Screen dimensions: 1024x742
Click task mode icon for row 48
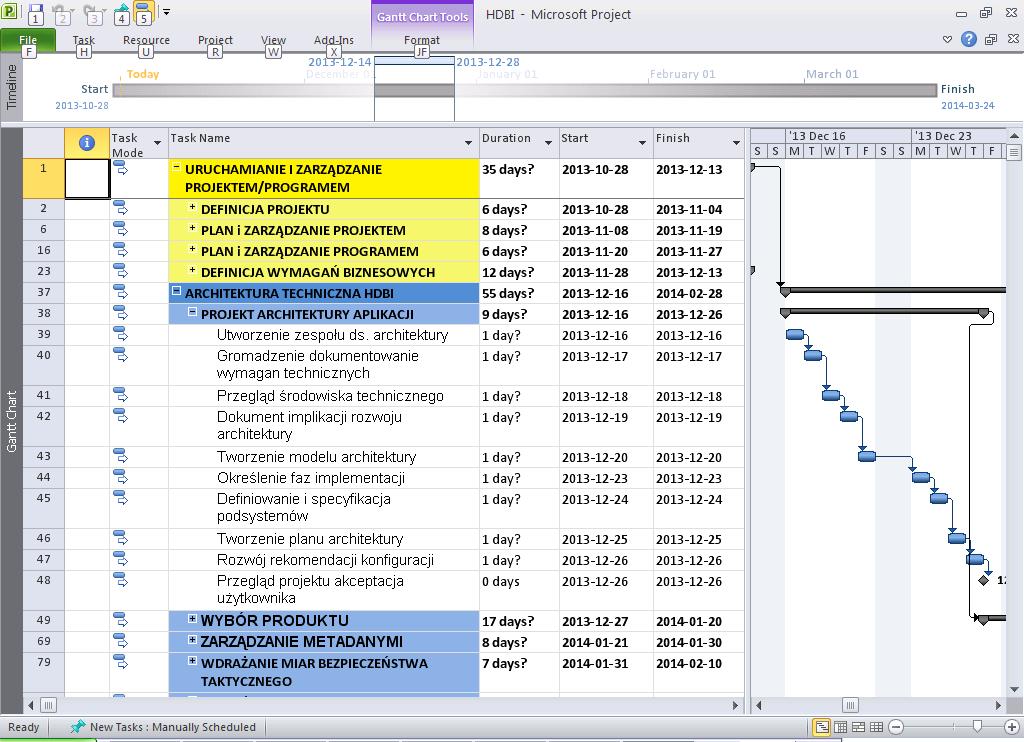coord(121,579)
